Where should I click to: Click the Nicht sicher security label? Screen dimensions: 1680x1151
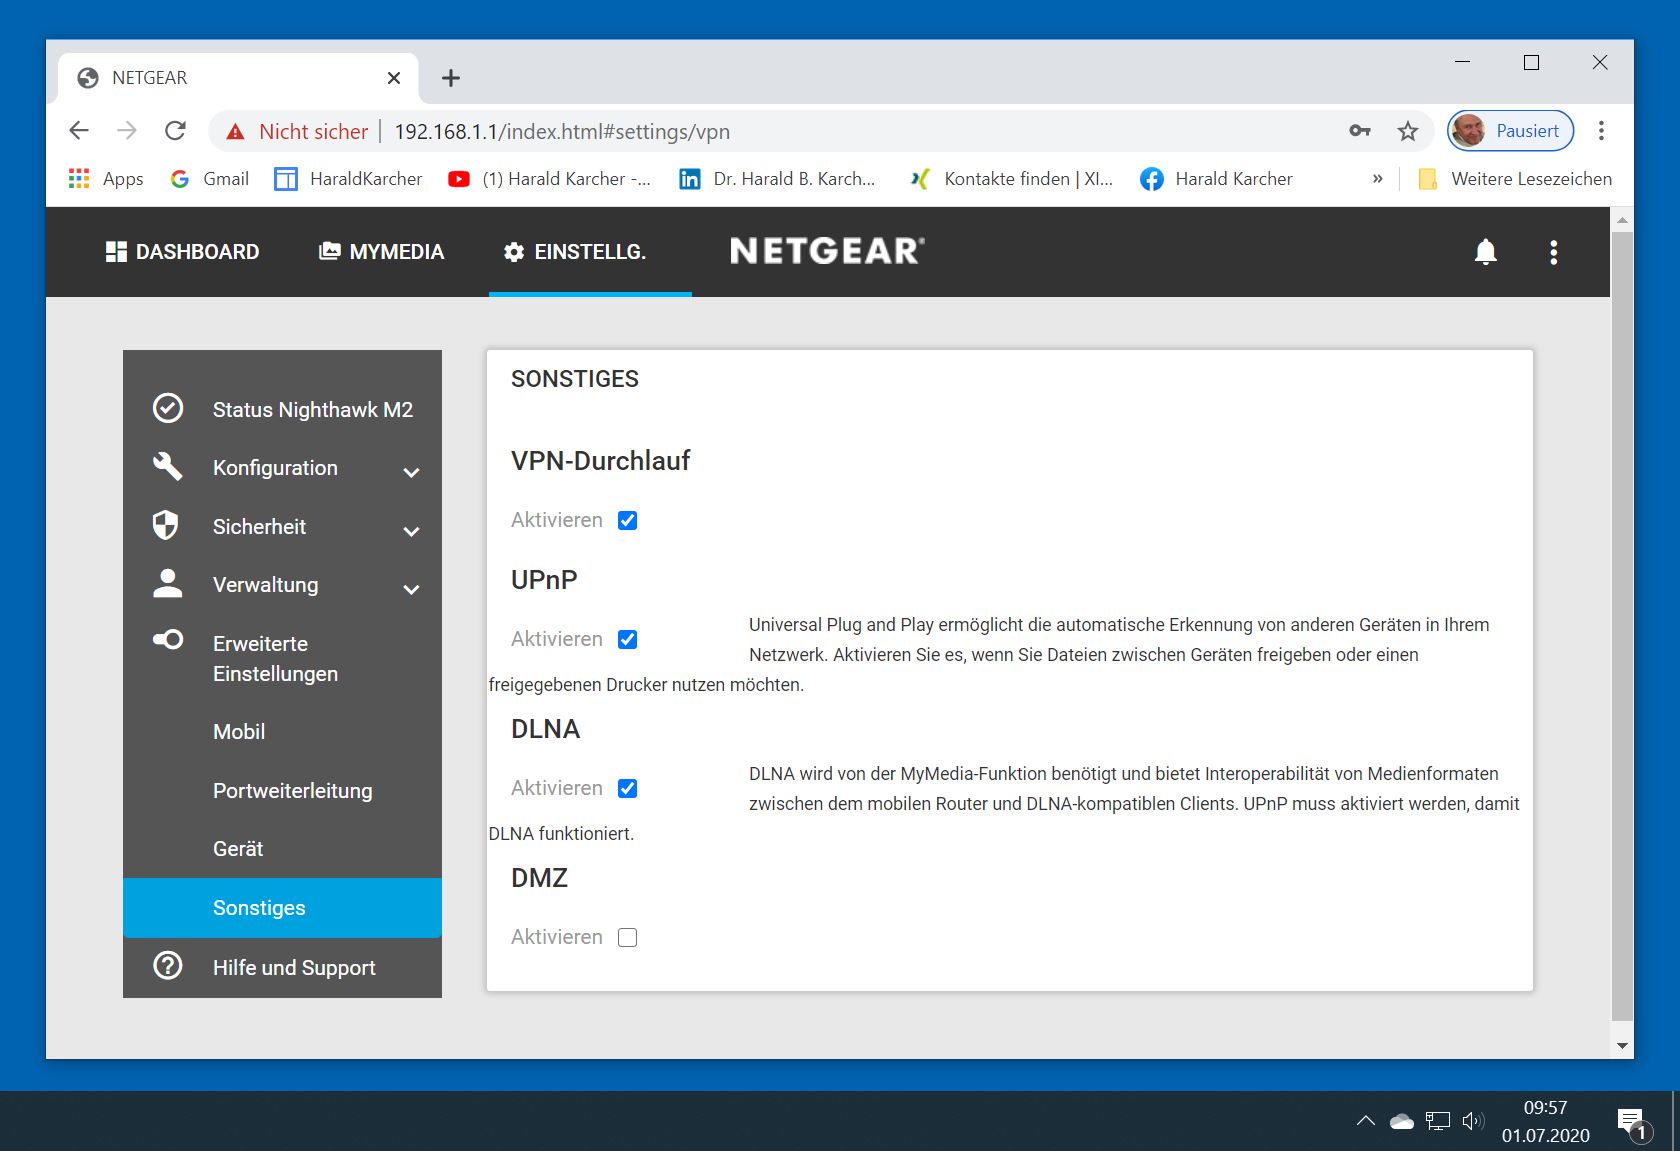pos(313,132)
